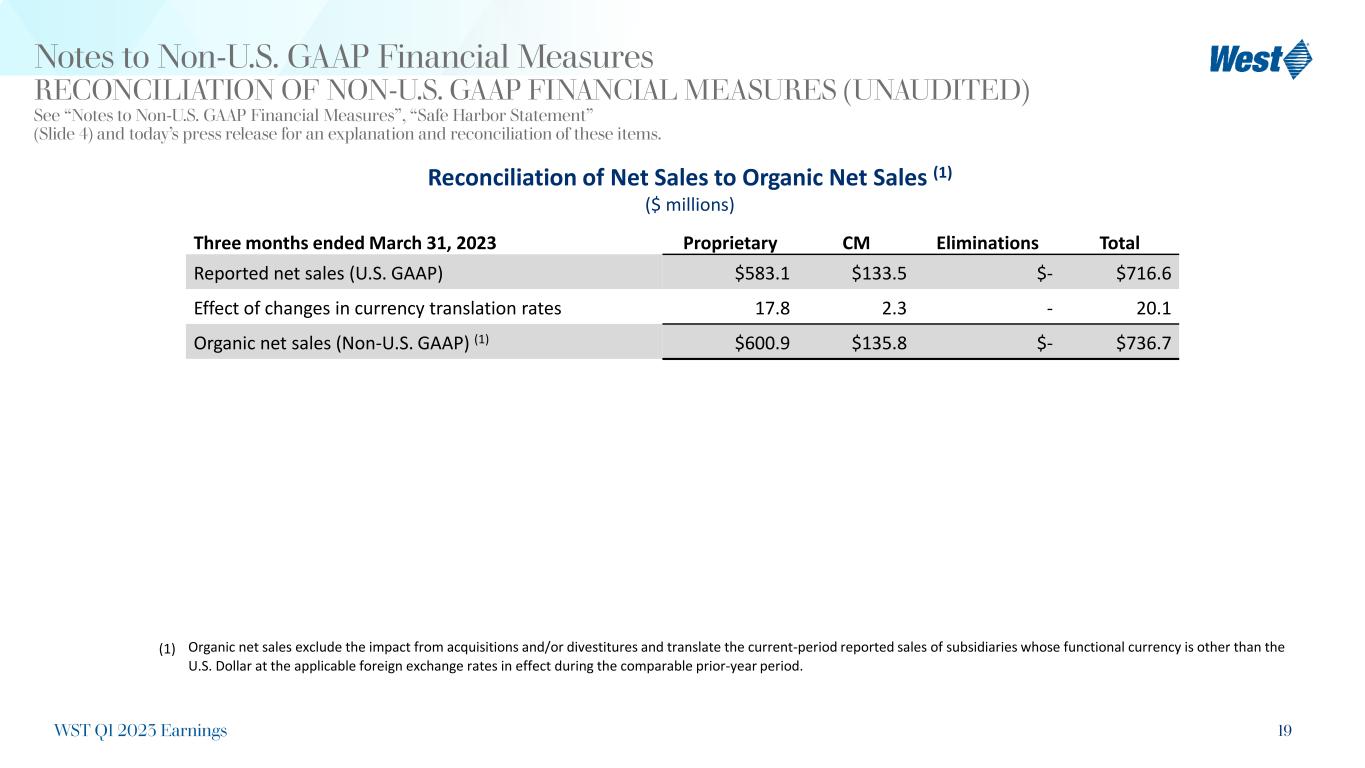The image size is (1365, 768).
Task: Click the $583.1 Proprietary reported sales cell
Action: [x=762, y=273]
